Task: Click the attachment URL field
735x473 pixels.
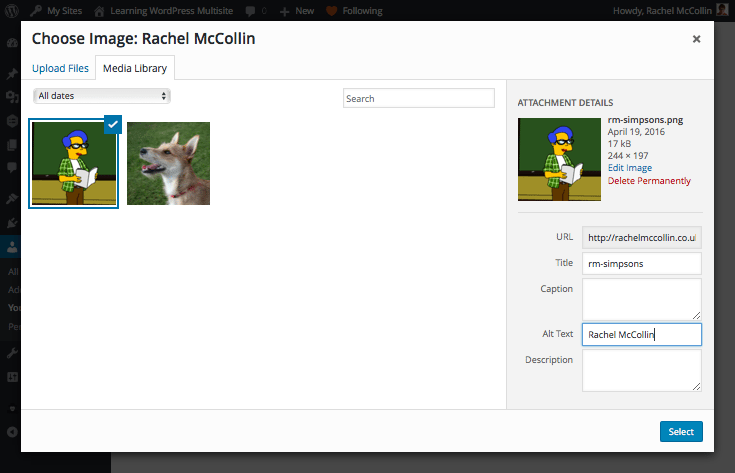Action: (x=642, y=238)
